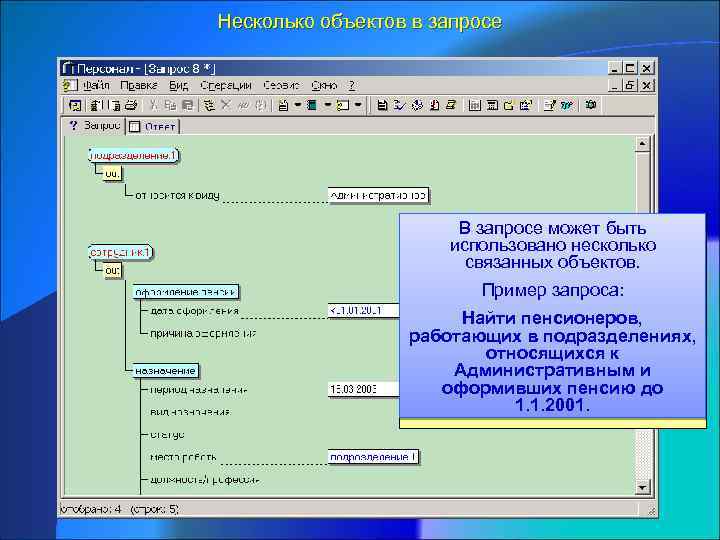
Task: Close the inner Запрос 8 document window
Action: point(647,85)
